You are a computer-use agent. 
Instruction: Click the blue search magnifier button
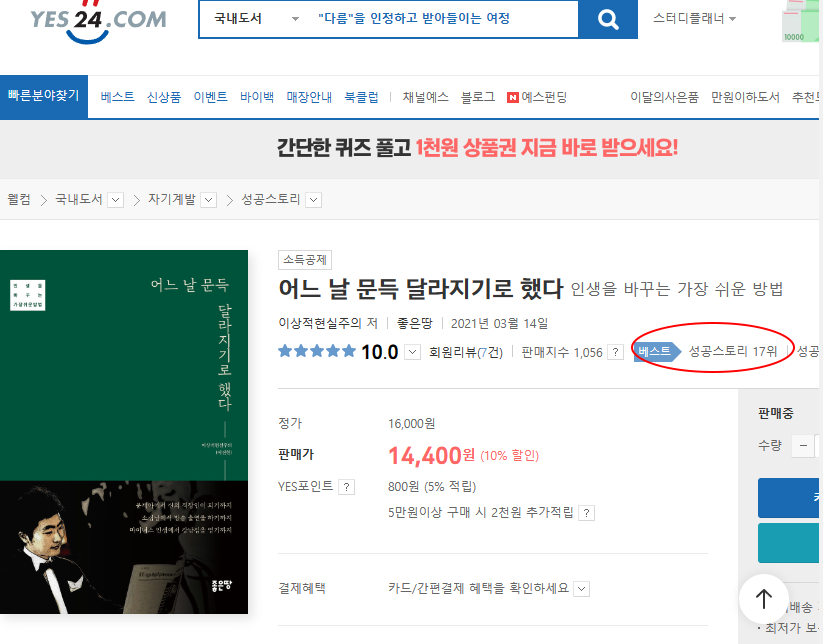(x=608, y=19)
